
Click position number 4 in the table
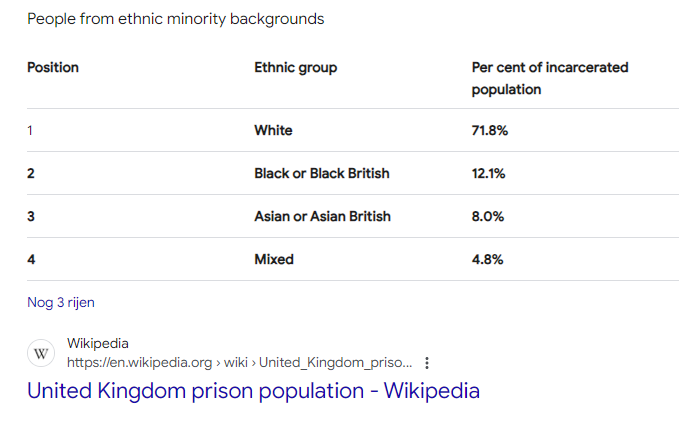click(x=31, y=259)
